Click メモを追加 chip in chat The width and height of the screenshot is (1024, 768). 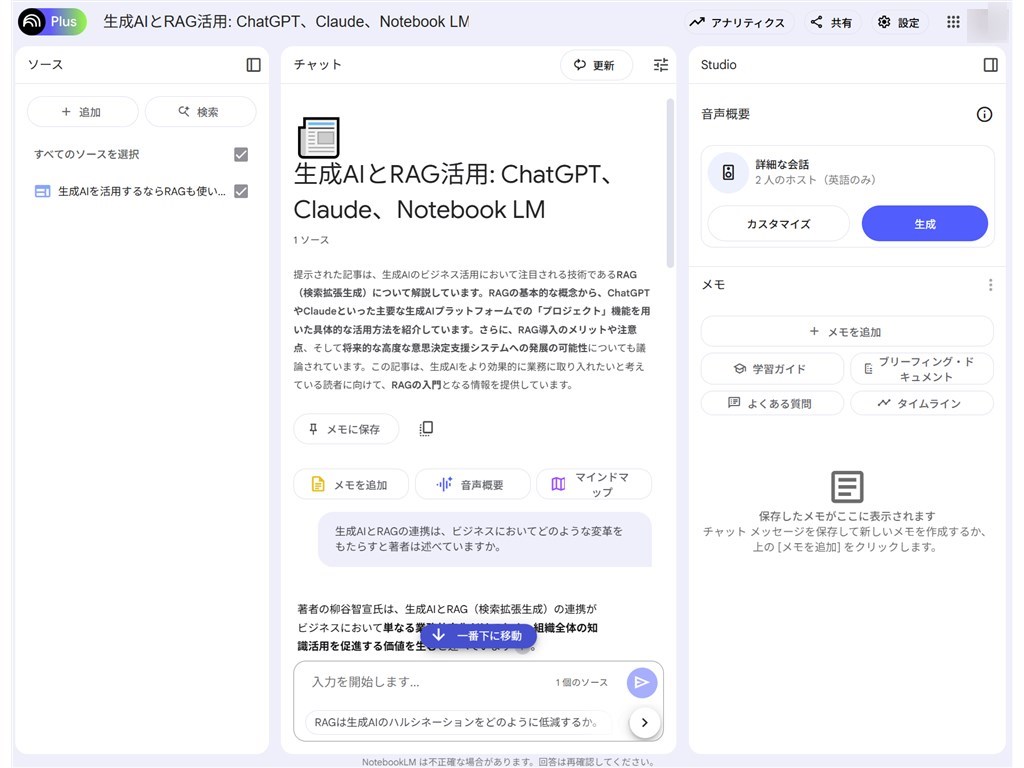(x=351, y=485)
